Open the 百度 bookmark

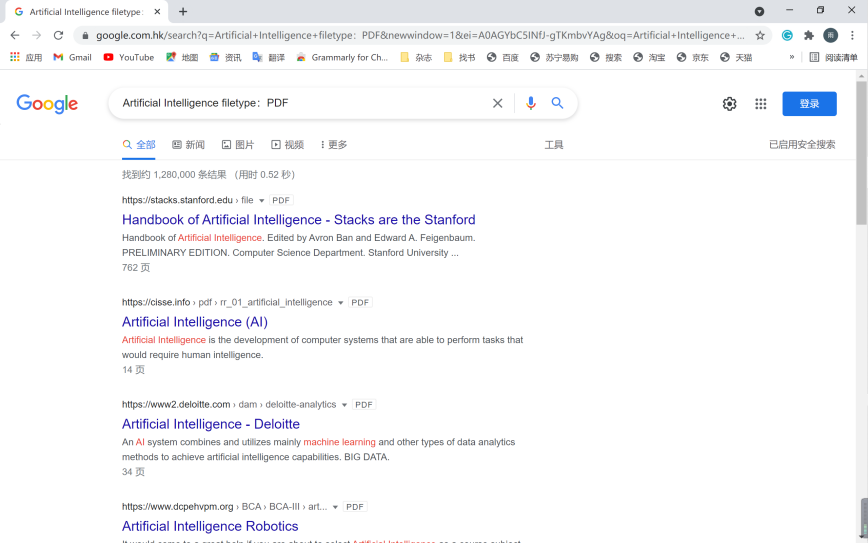pyautogui.click(x=503, y=57)
